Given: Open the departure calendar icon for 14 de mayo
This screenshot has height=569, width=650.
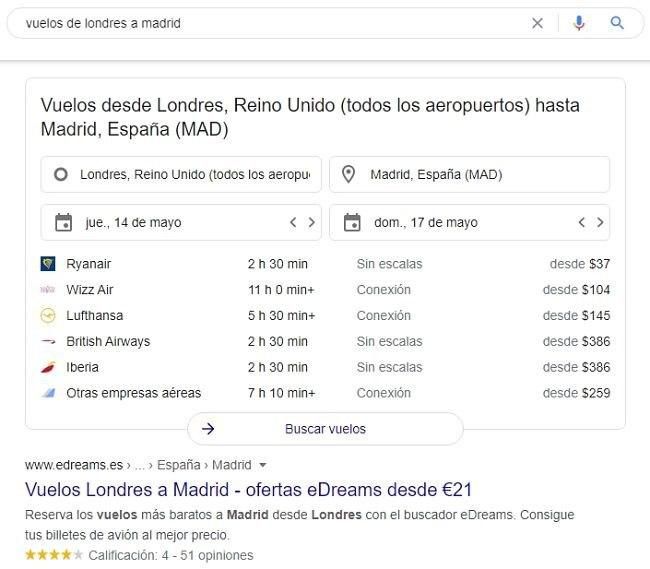Looking at the screenshot, I should [63, 223].
